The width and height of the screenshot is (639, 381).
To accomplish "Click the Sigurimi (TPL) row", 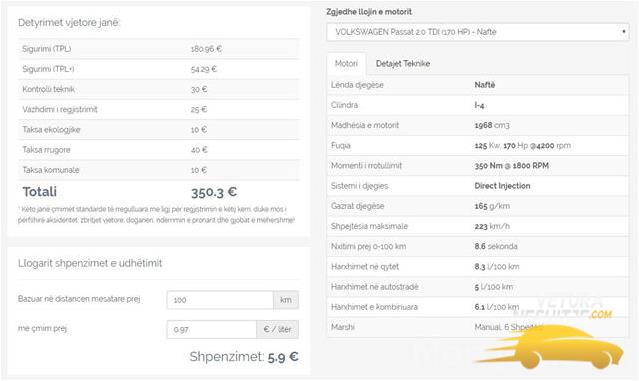I will [x=159, y=49].
